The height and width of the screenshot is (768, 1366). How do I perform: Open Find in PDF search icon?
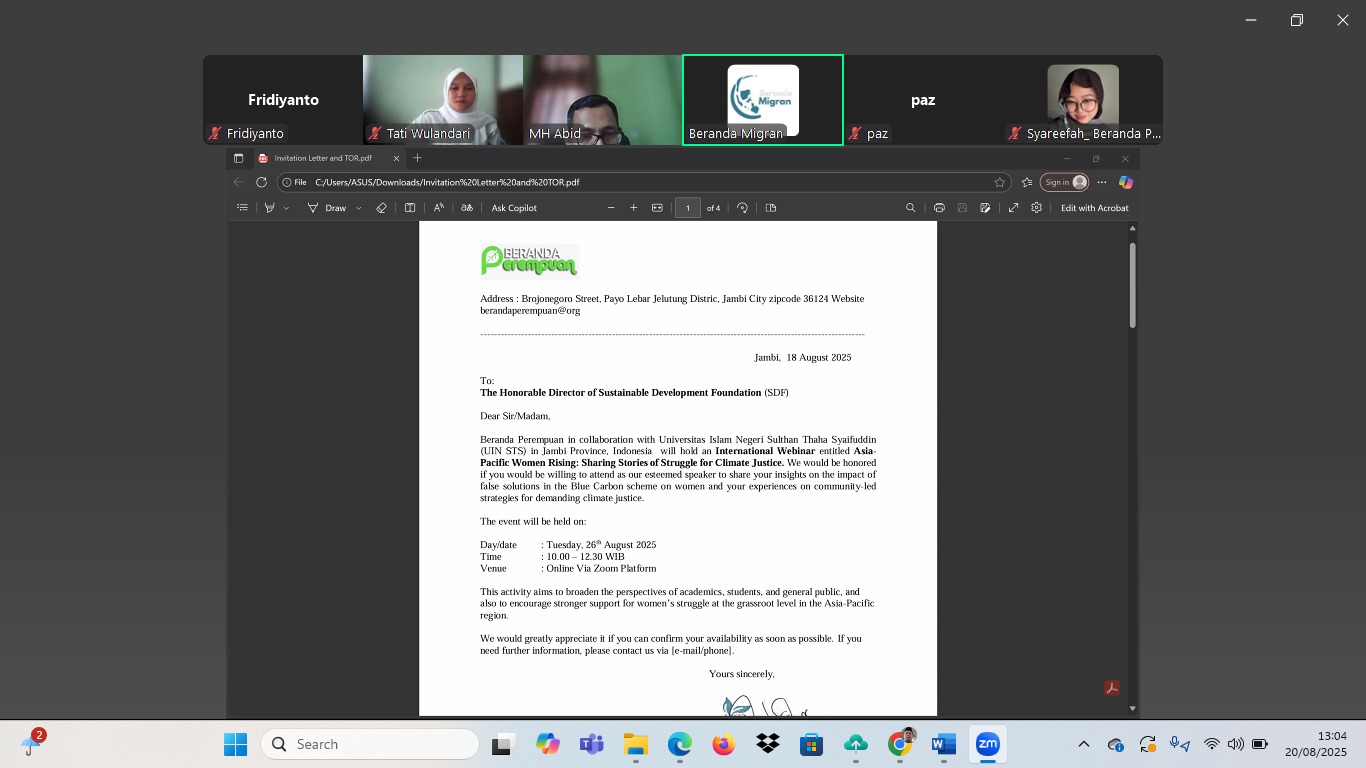pos(910,208)
